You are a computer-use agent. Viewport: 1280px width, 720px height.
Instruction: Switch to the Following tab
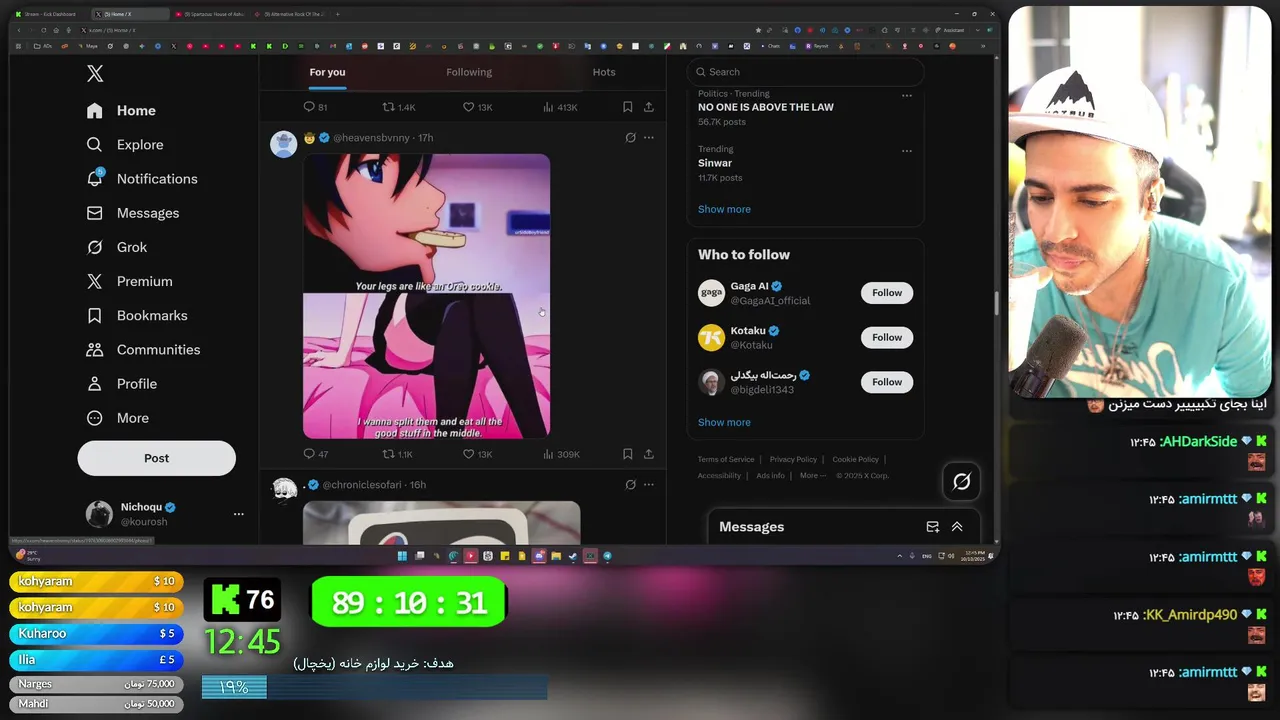pyautogui.click(x=469, y=72)
